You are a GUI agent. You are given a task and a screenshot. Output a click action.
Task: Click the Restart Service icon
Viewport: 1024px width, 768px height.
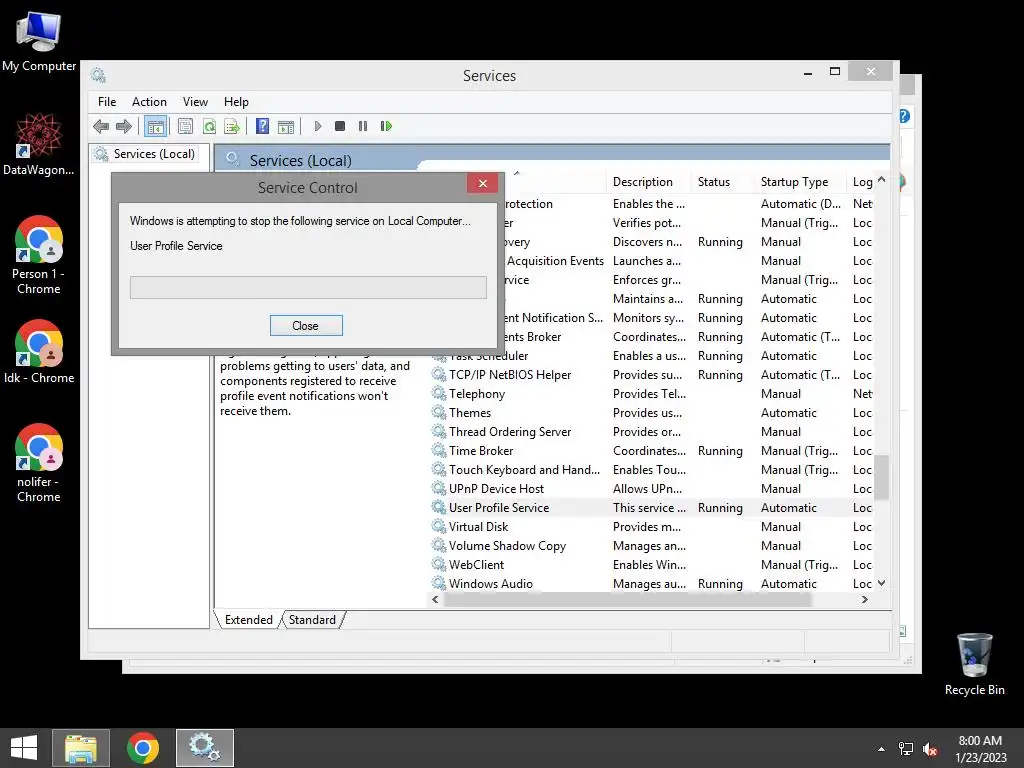[386, 126]
